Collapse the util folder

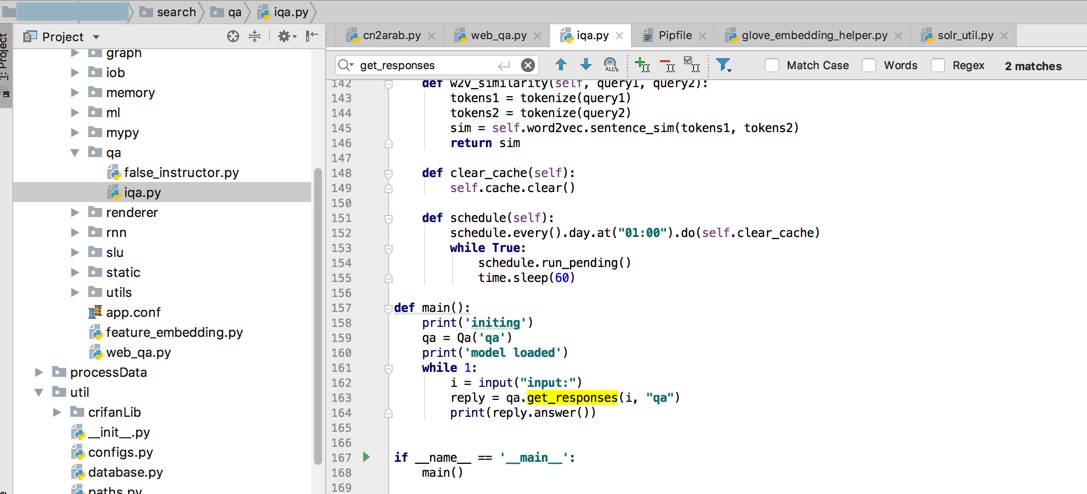[x=40, y=392]
